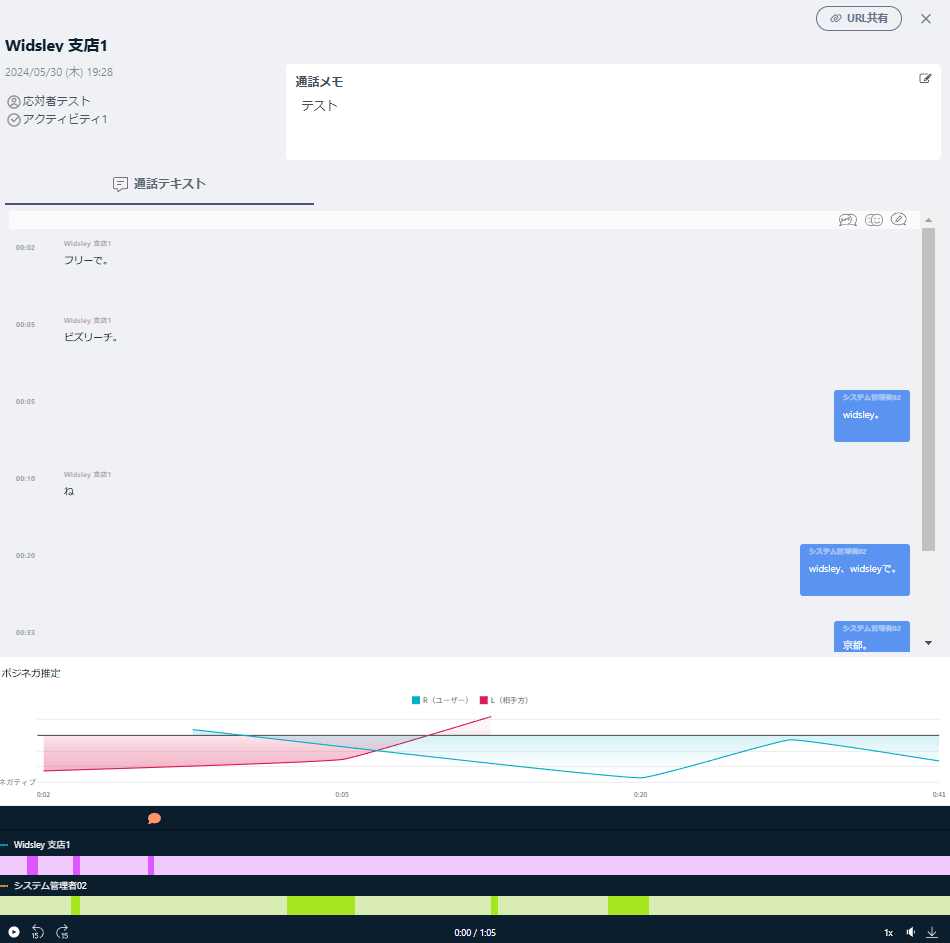Seek to the large green segment on システム管理者02 track
This screenshot has width=950, height=943.
pyautogui.click(x=320, y=905)
